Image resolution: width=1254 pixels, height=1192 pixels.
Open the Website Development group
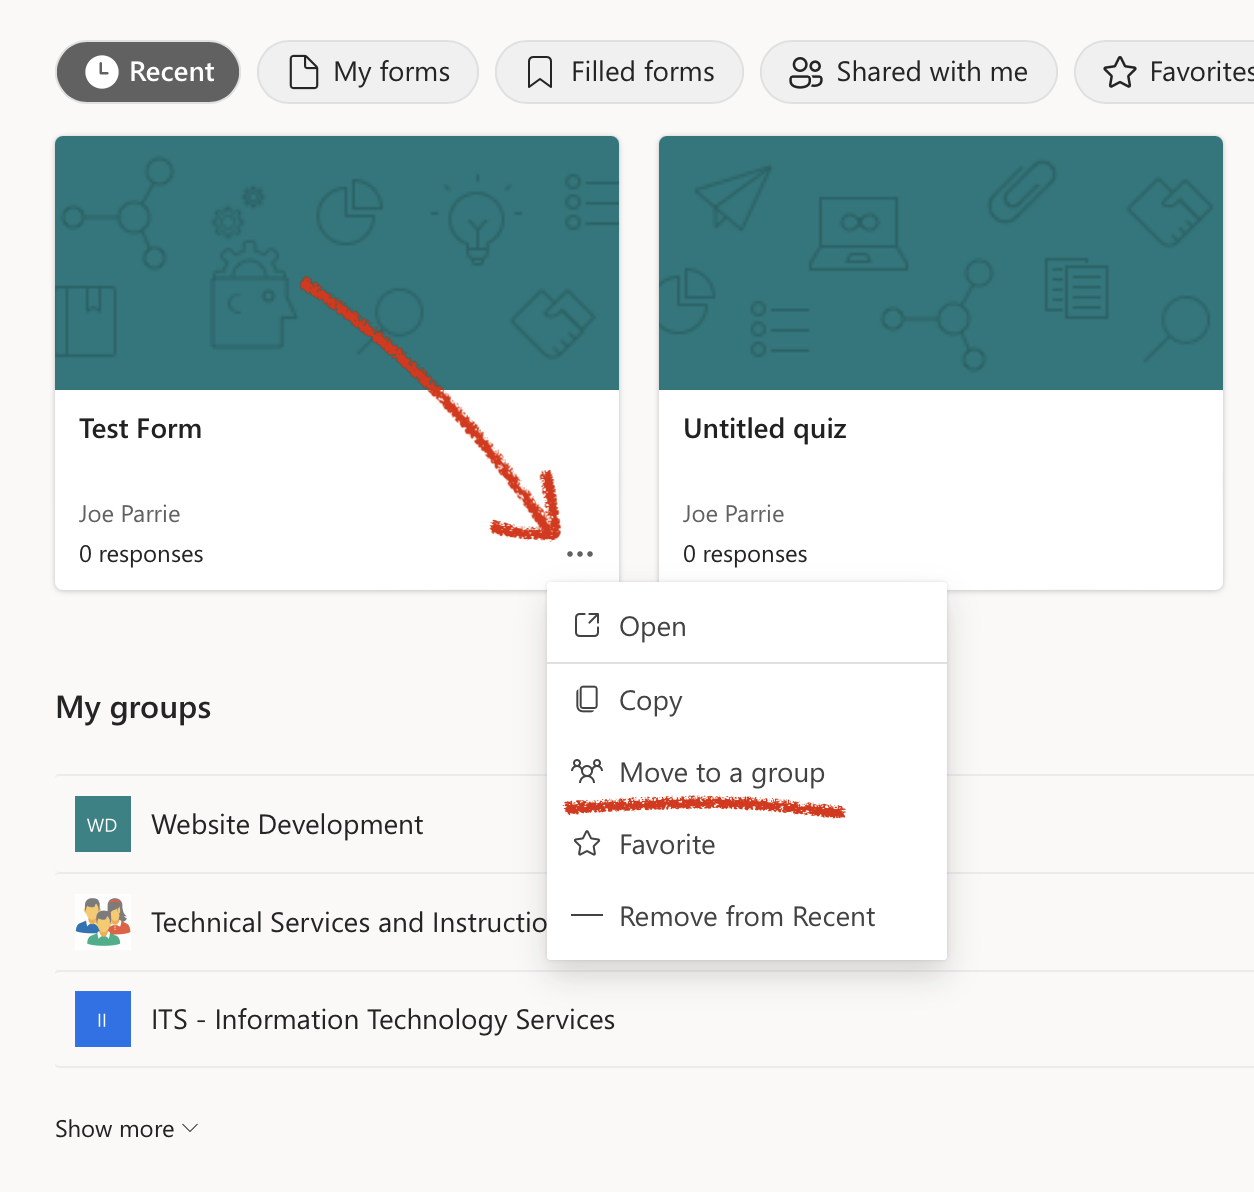coord(287,825)
